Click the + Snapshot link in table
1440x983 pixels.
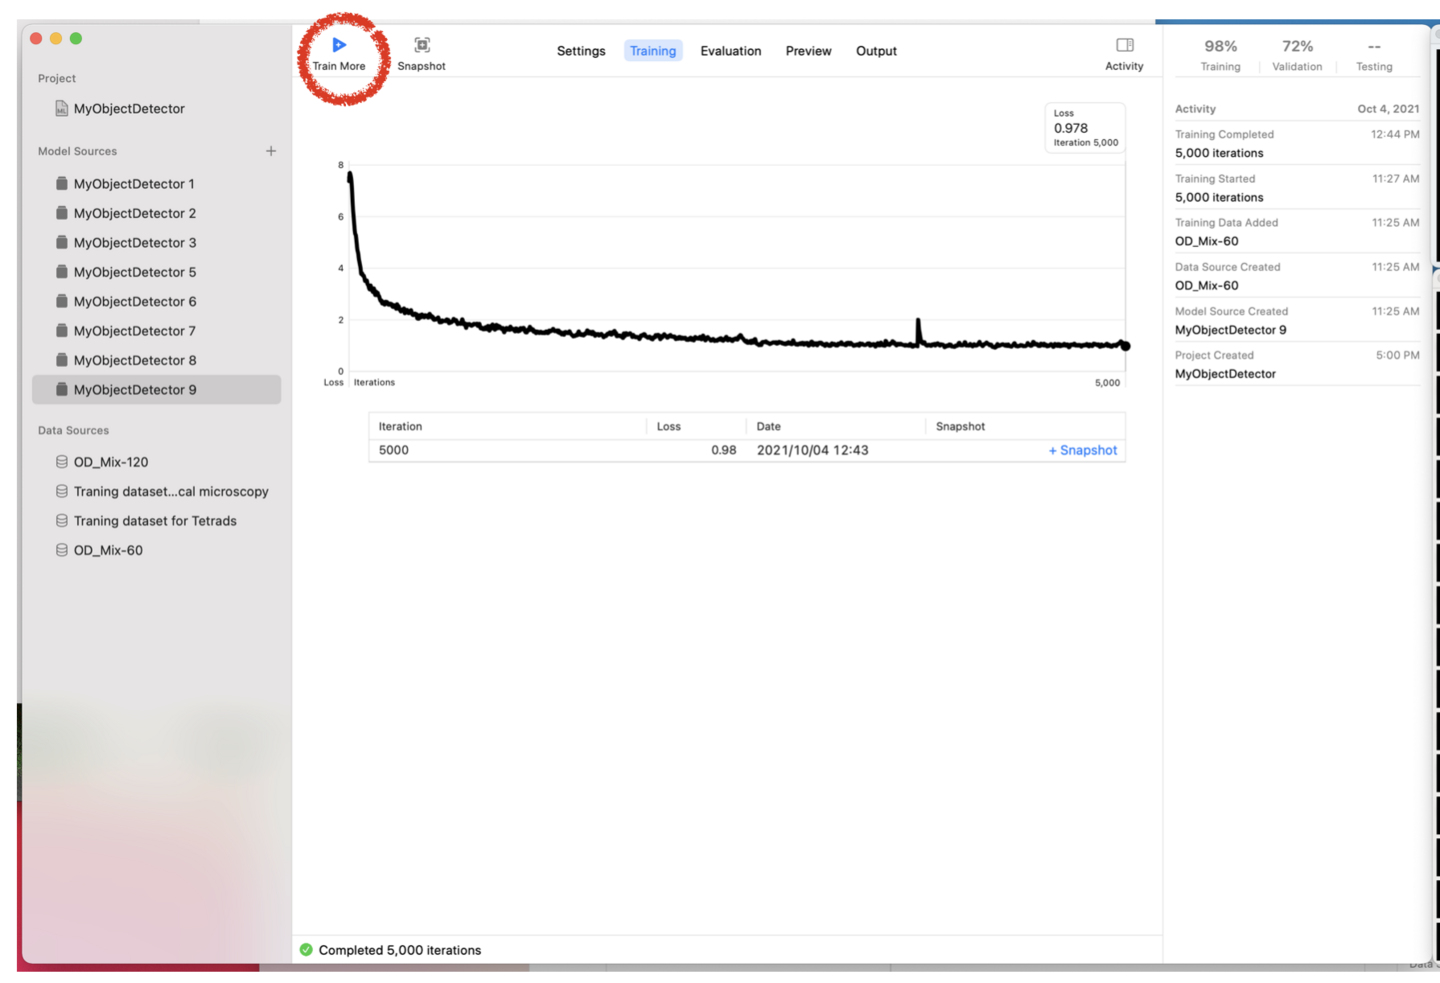[x=1082, y=450]
